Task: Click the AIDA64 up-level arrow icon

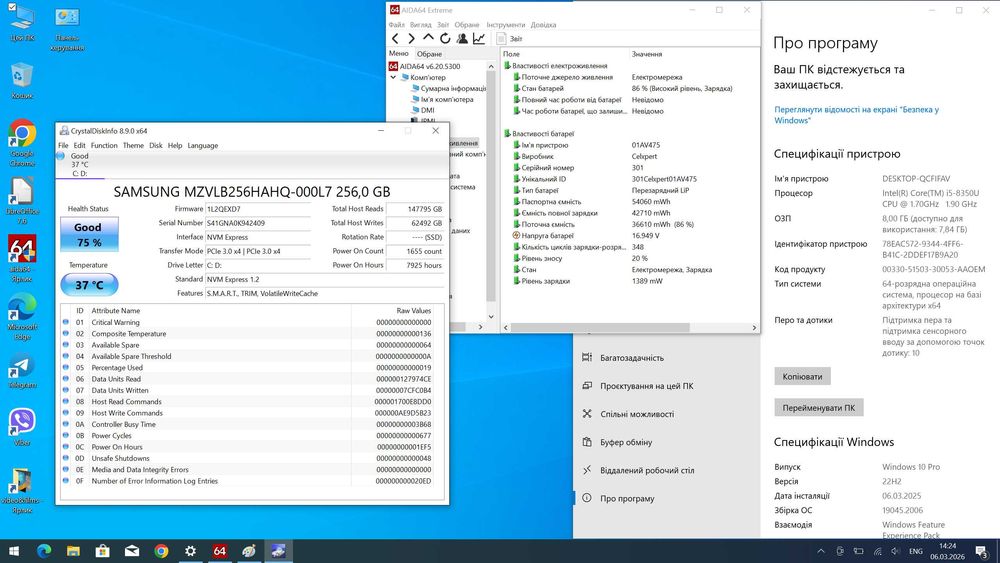Action: [428, 38]
